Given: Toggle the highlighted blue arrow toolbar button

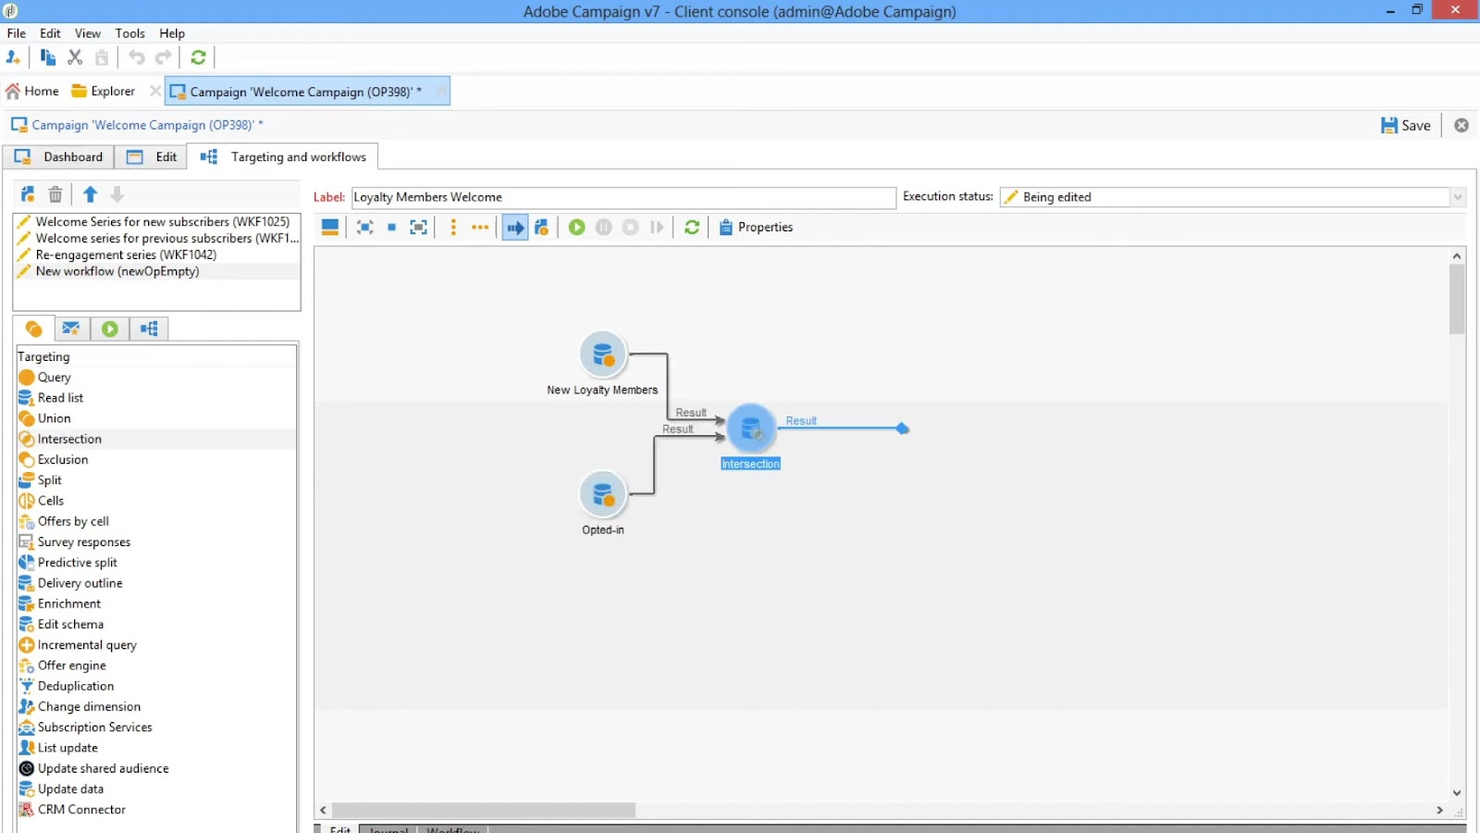Looking at the screenshot, I should click(515, 227).
